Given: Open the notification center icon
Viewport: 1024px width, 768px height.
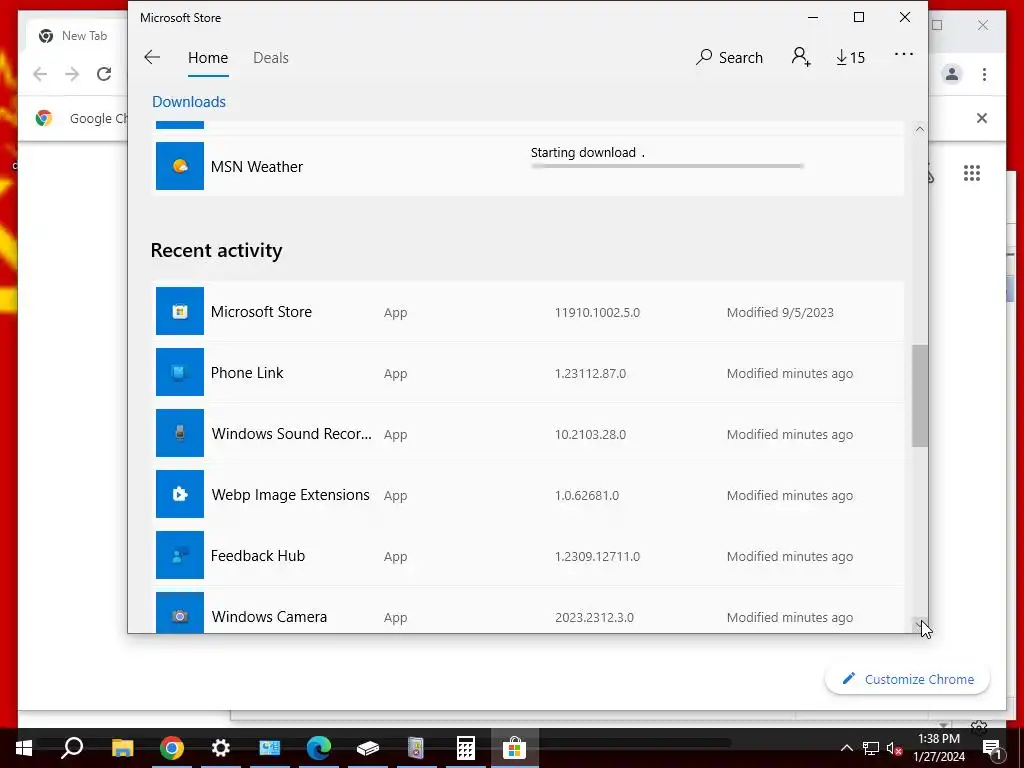Looking at the screenshot, I should point(992,748).
